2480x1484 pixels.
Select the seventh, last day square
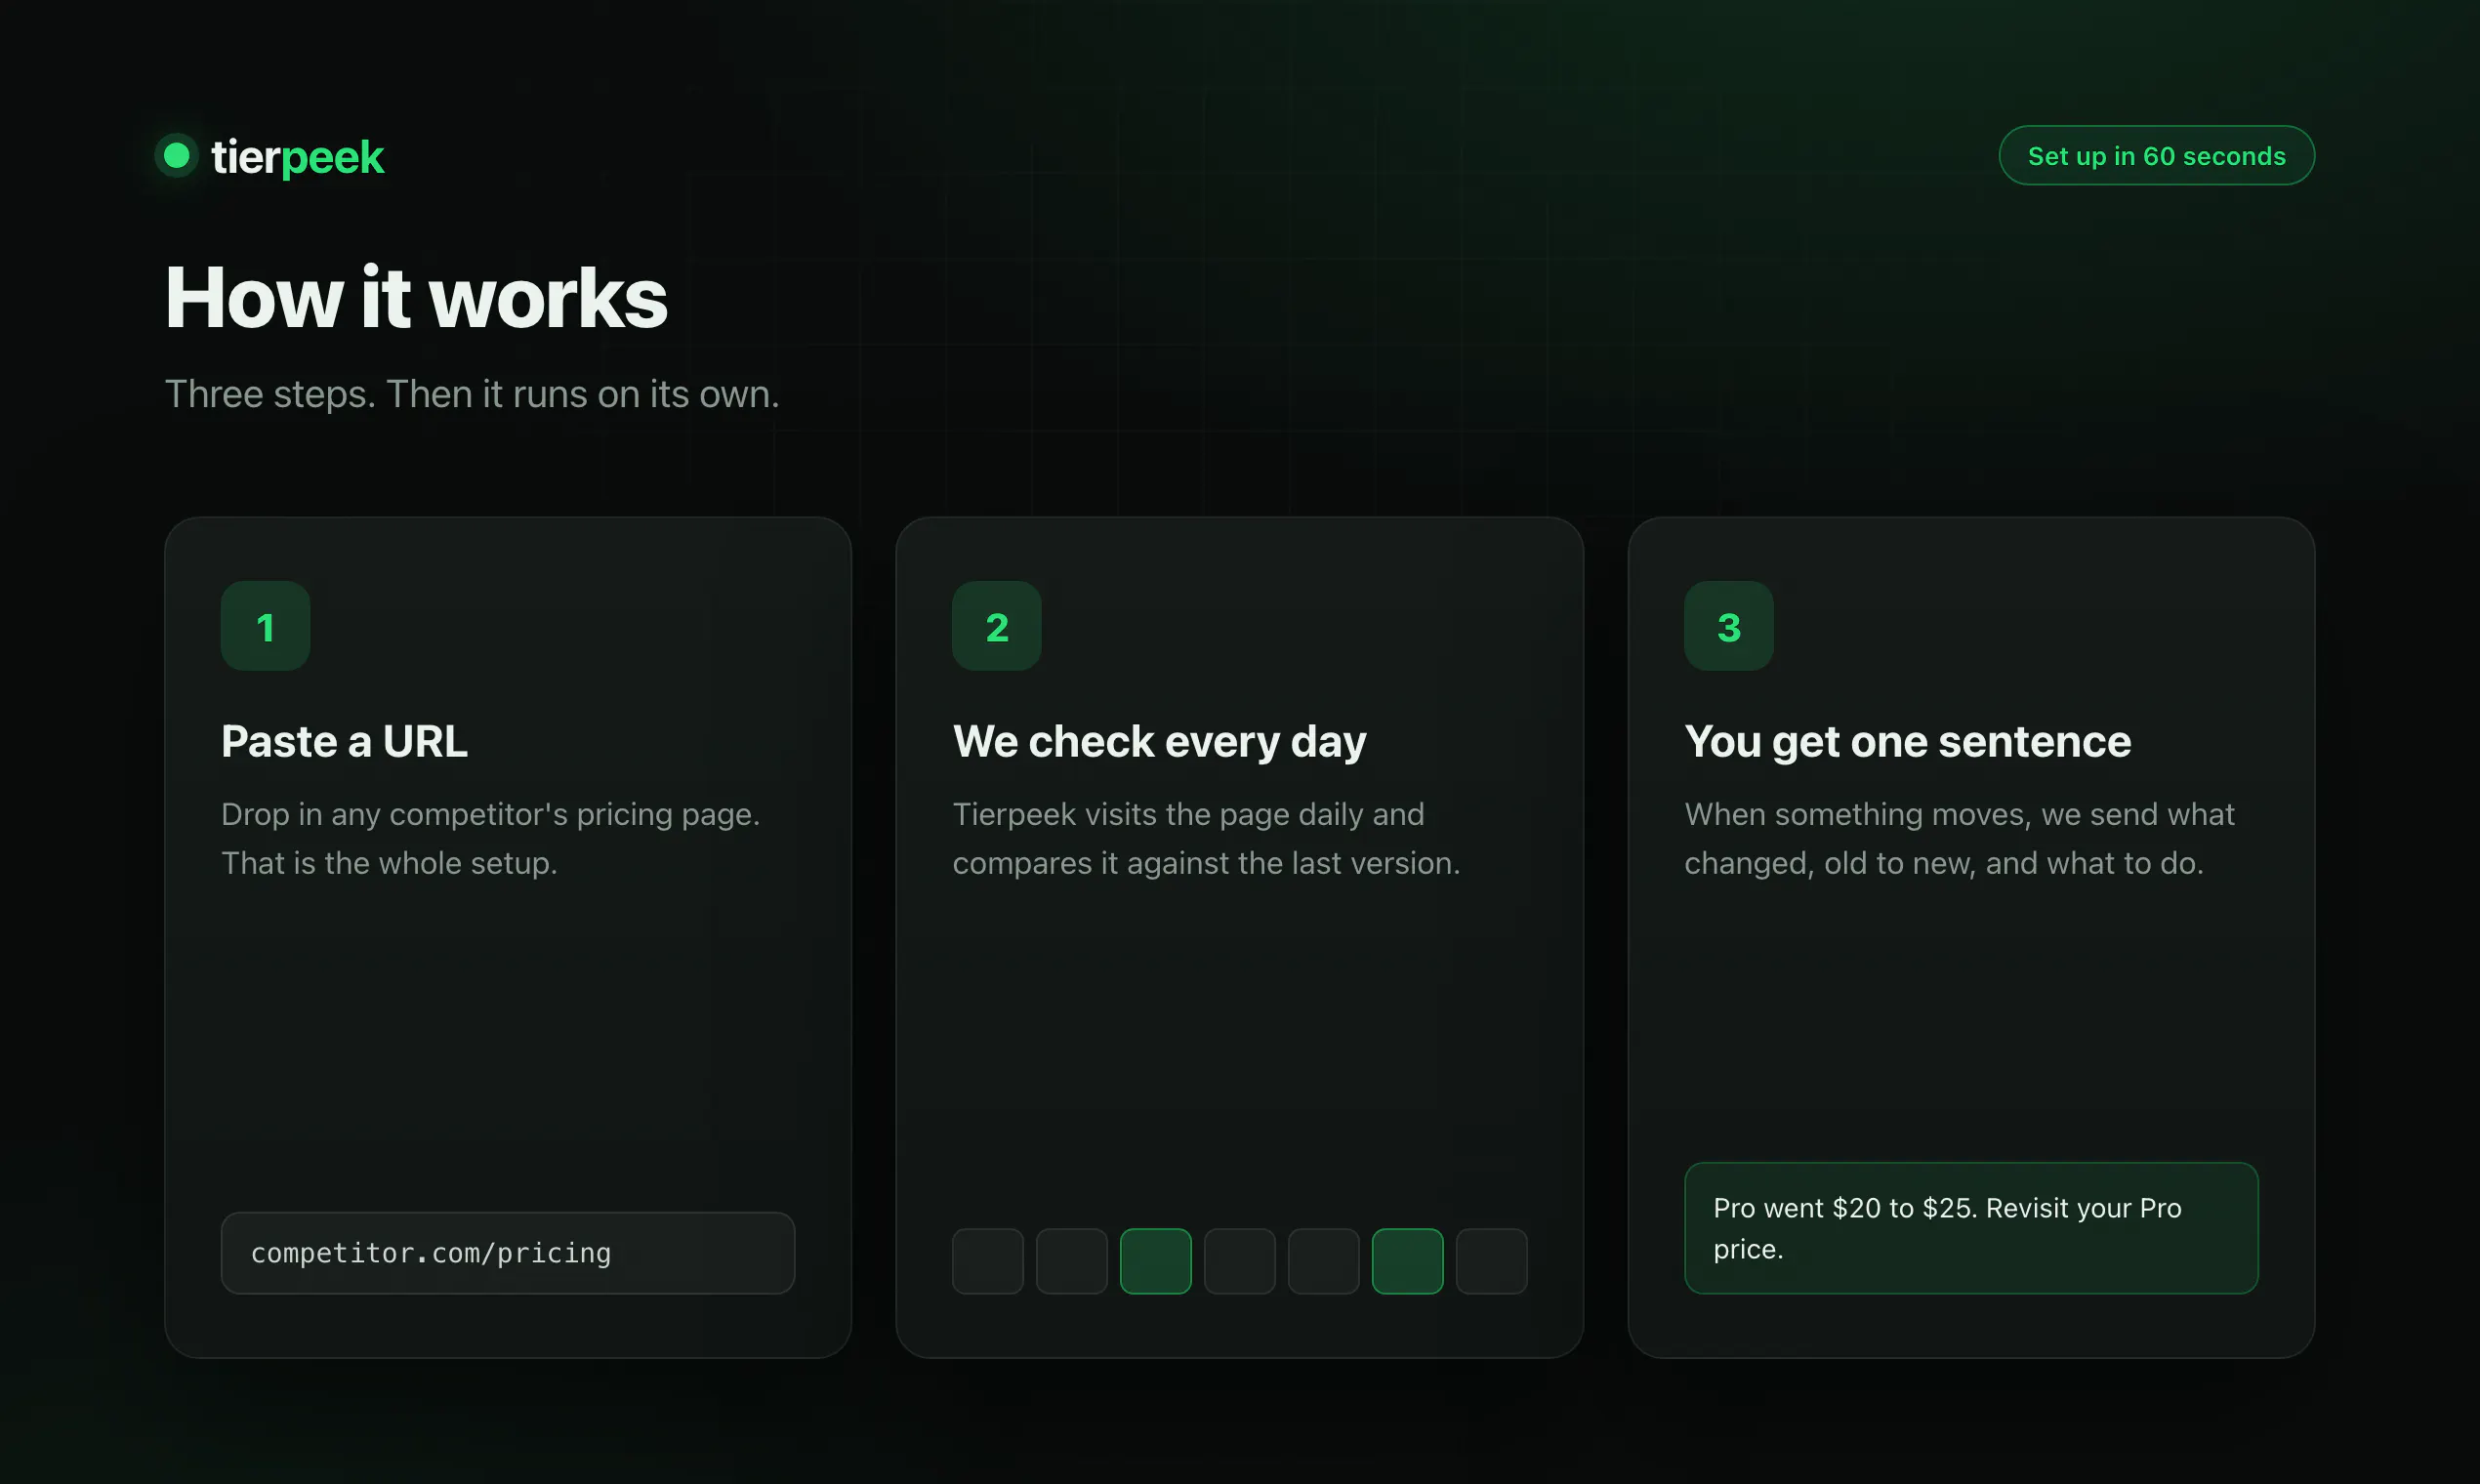(1492, 1261)
